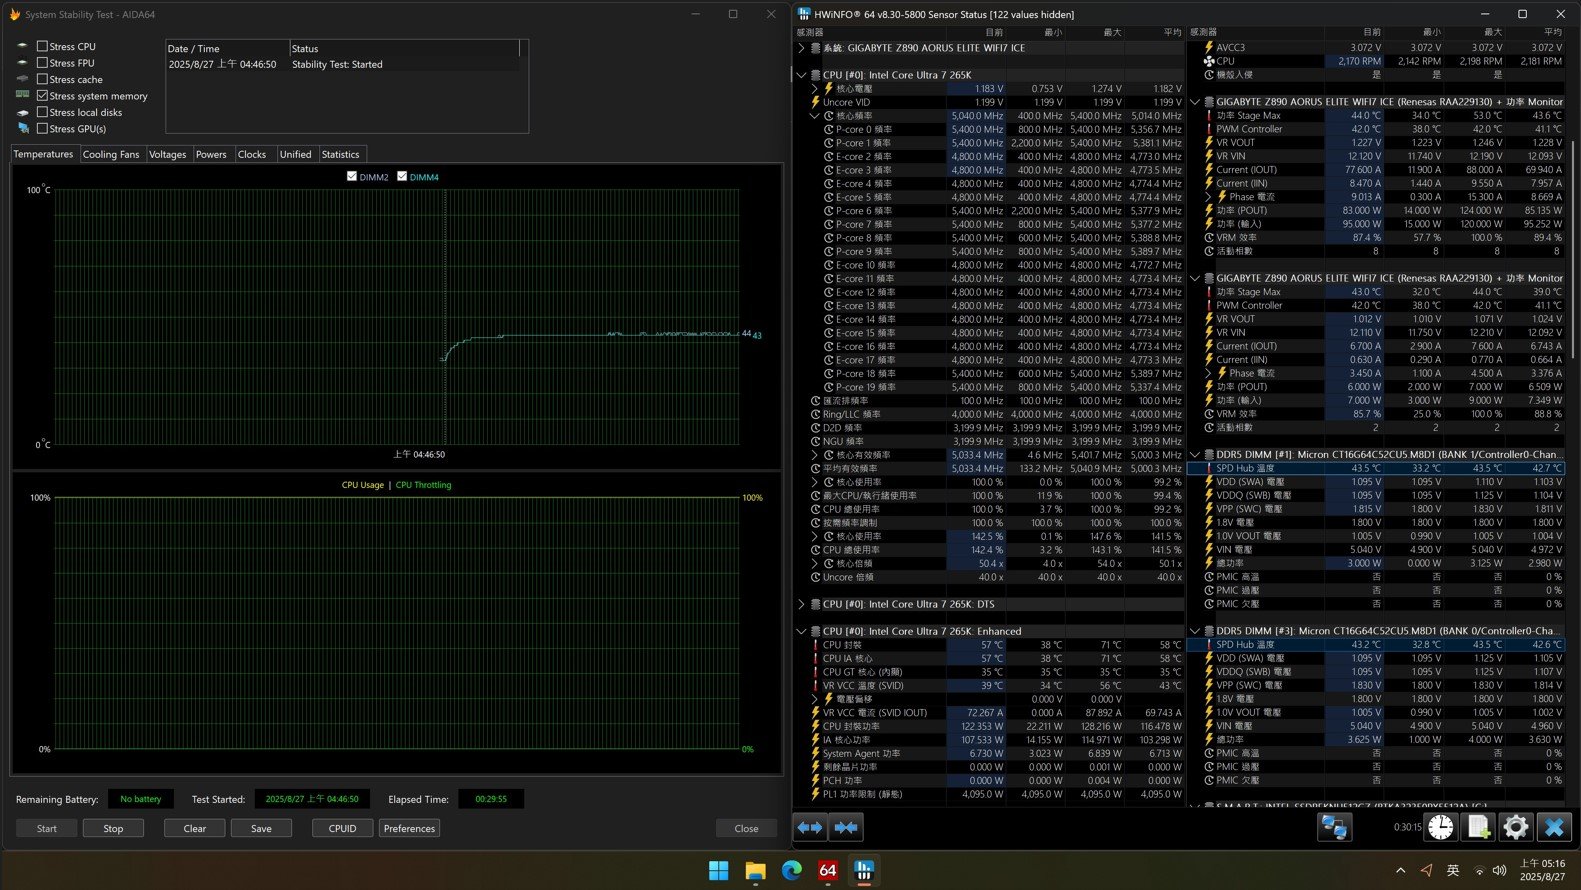
Task: Click the HWiNFO sensor list vertical scrollbar
Action: tap(1573, 250)
